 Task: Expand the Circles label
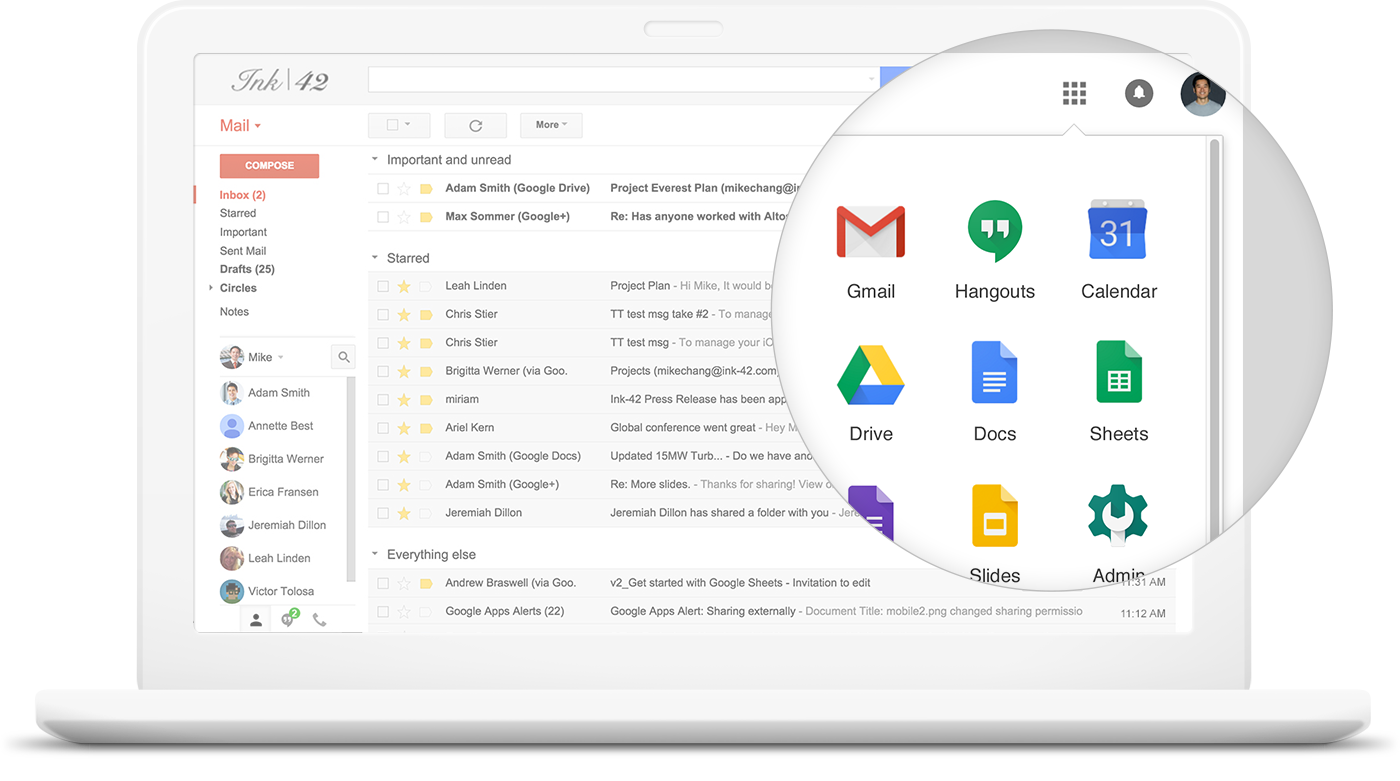(211, 288)
